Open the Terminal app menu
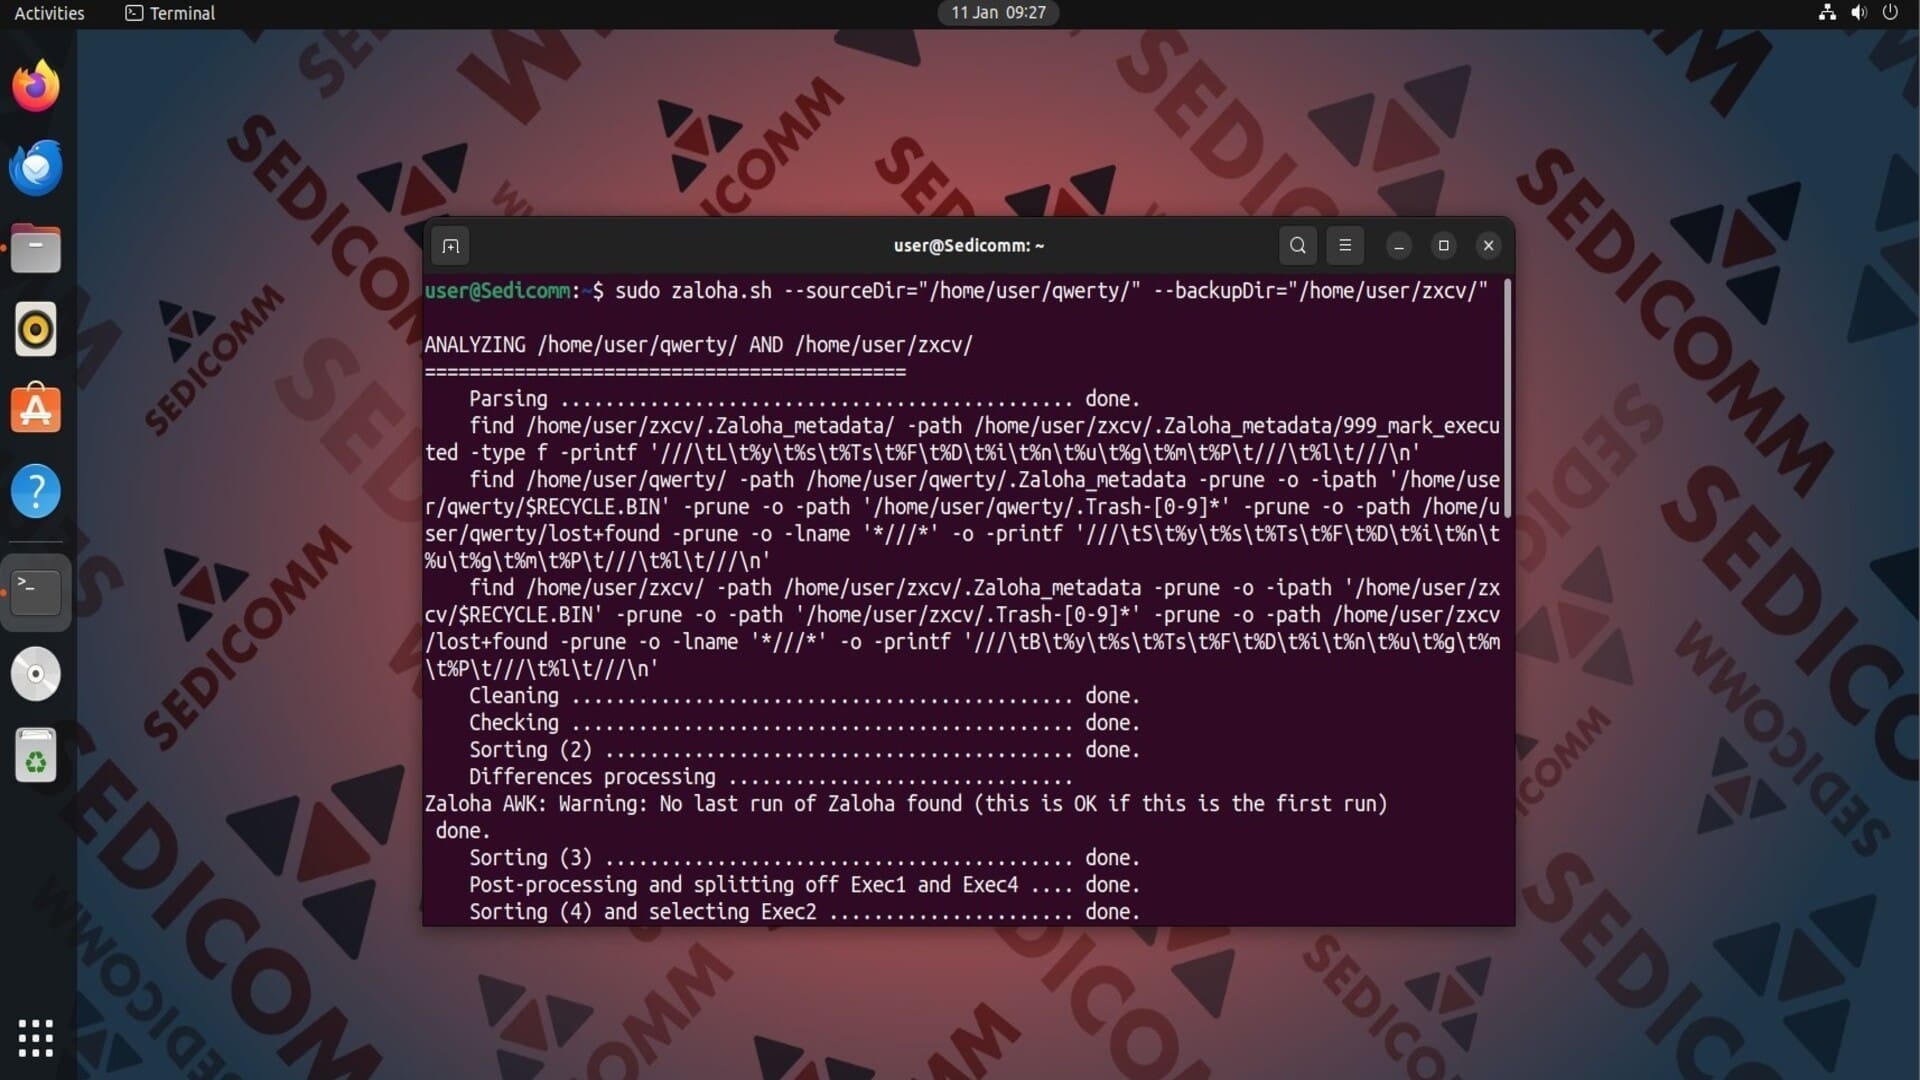This screenshot has height=1080, width=1920. pos(170,13)
